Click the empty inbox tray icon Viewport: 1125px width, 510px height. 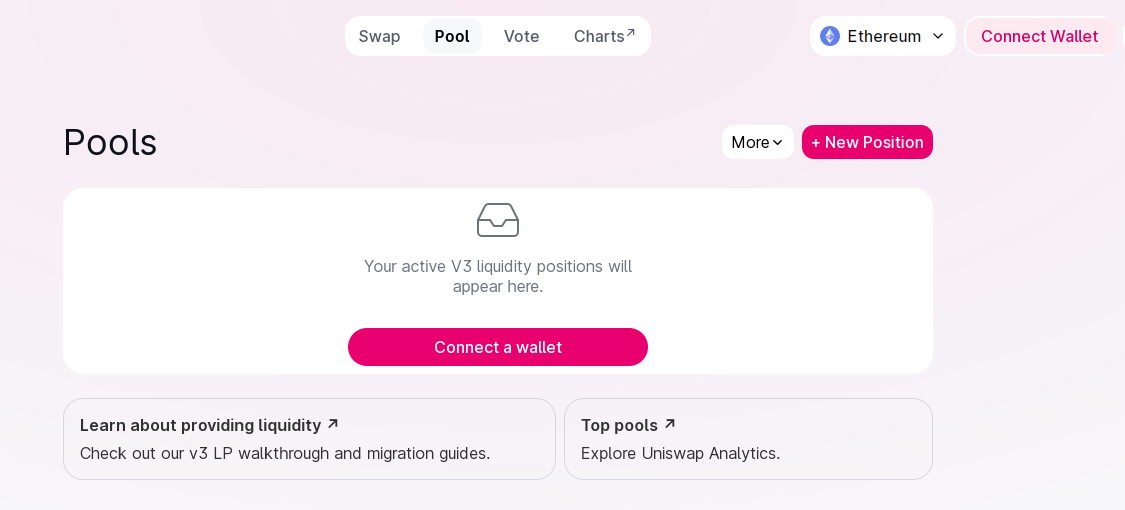pyautogui.click(x=498, y=220)
